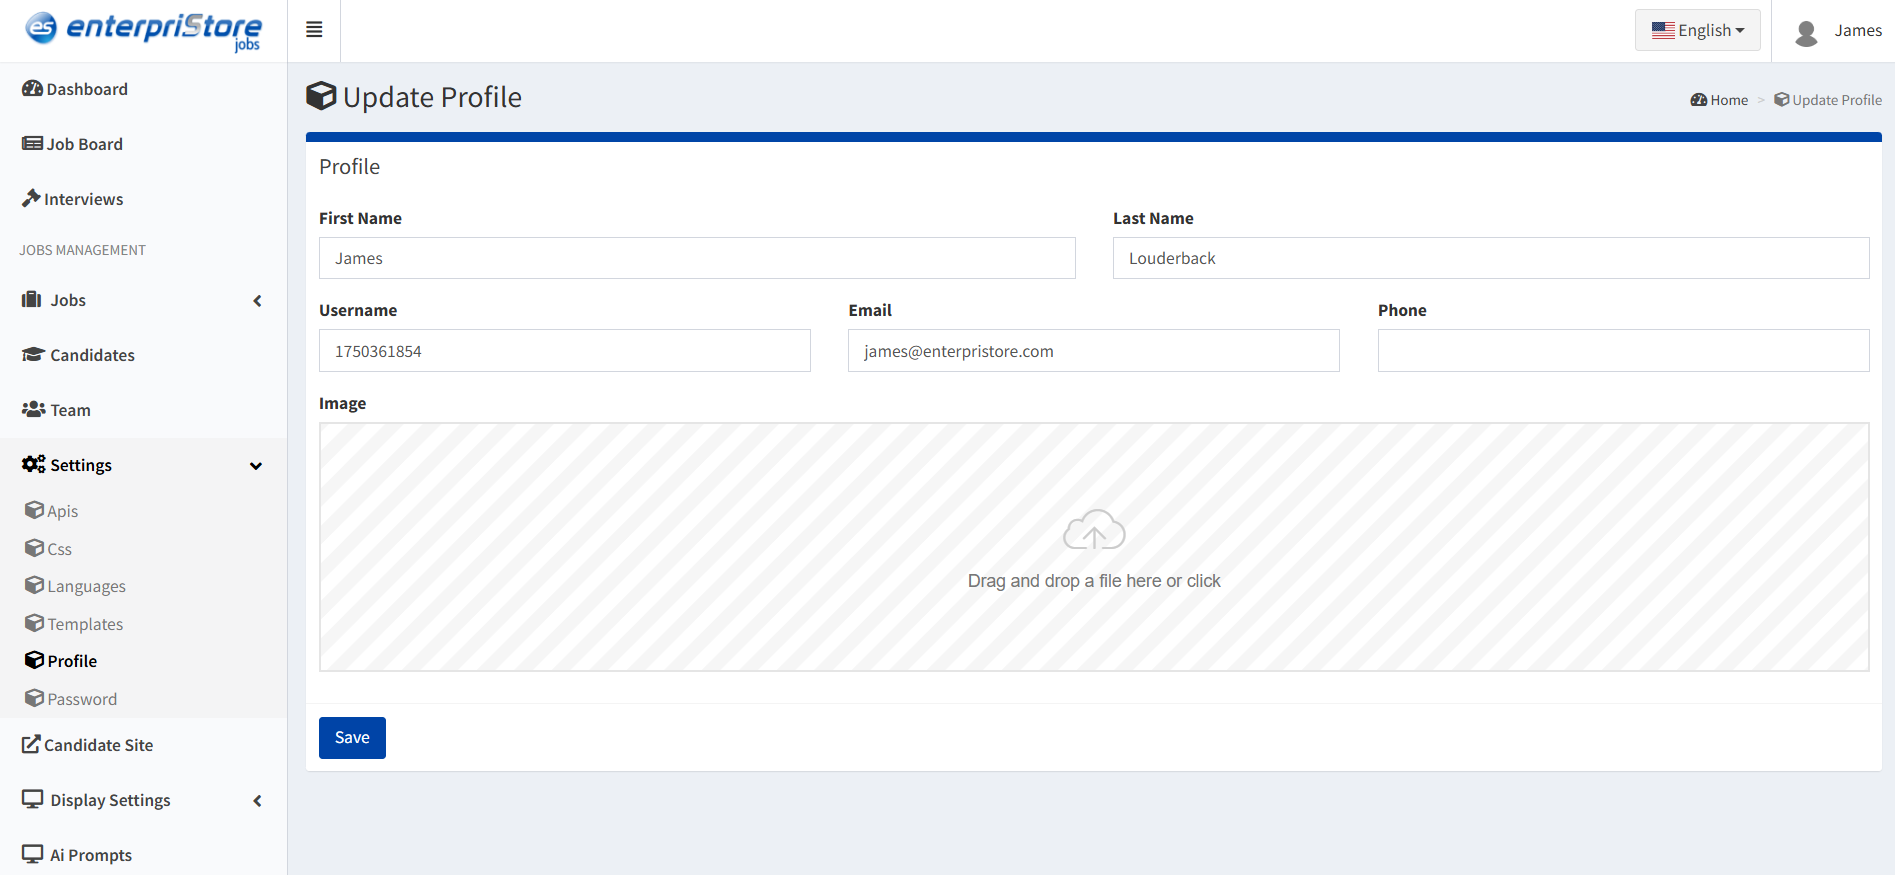The image size is (1895, 875).
Task: Follow the Home breadcrumb link
Action: pyautogui.click(x=1728, y=100)
